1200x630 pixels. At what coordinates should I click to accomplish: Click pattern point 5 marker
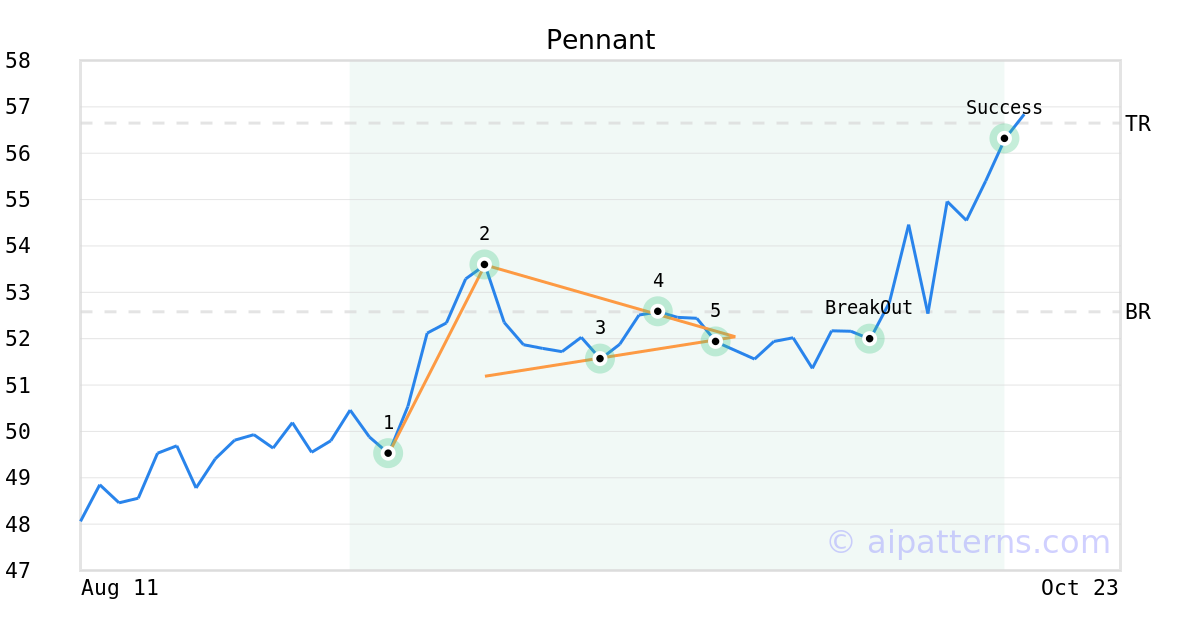click(x=715, y=341)
